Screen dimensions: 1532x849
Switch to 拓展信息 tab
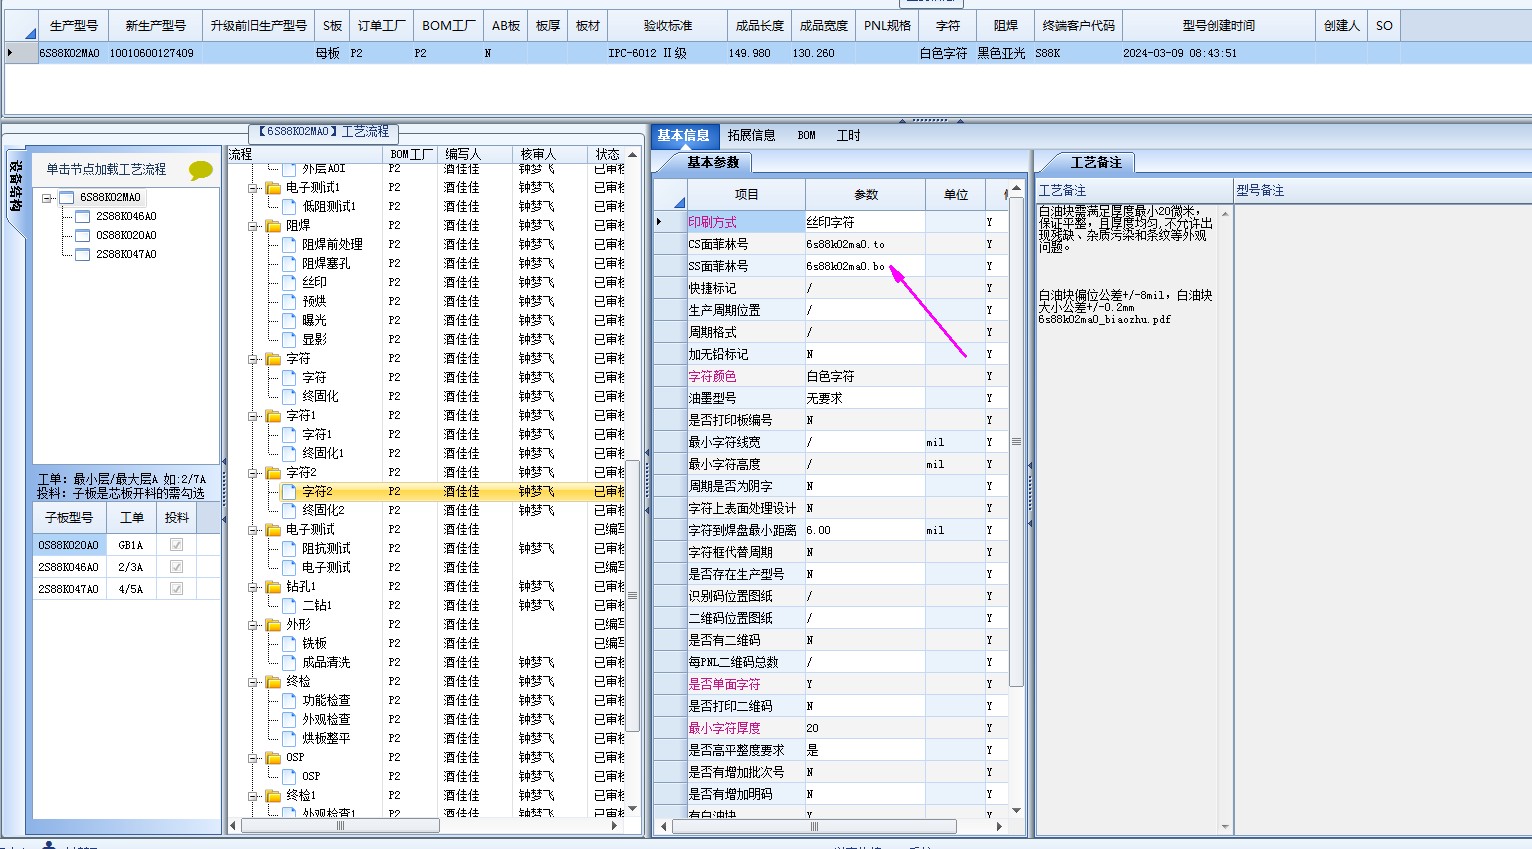[751, 135]
